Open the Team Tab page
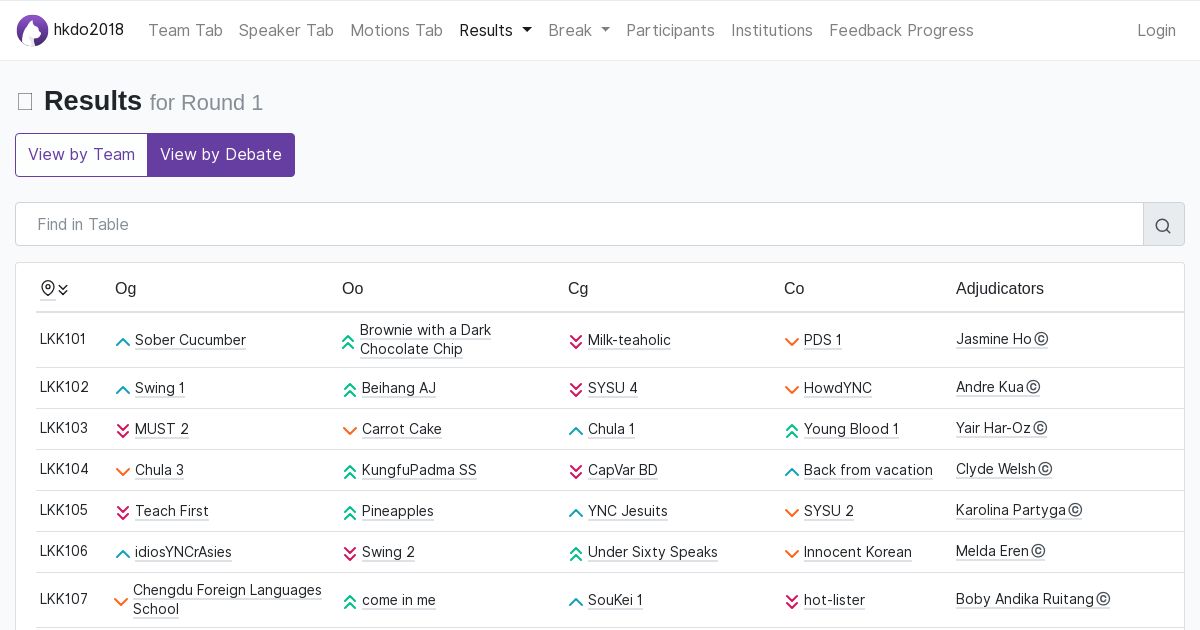Image resolution: width=1200 pixels, height=630 pixels. pos(185,30)
